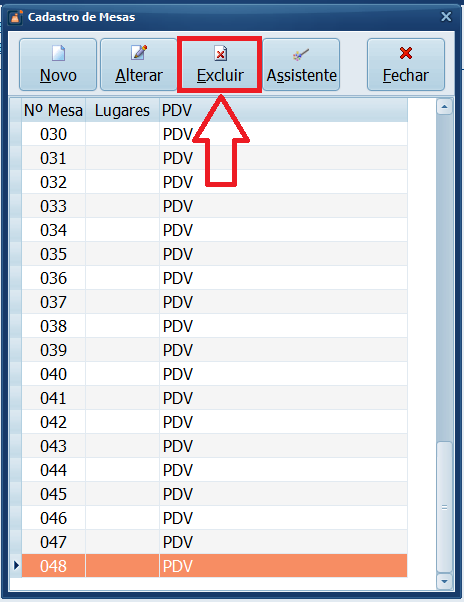
Task: Select table row 030
Action: coord(215,134)
